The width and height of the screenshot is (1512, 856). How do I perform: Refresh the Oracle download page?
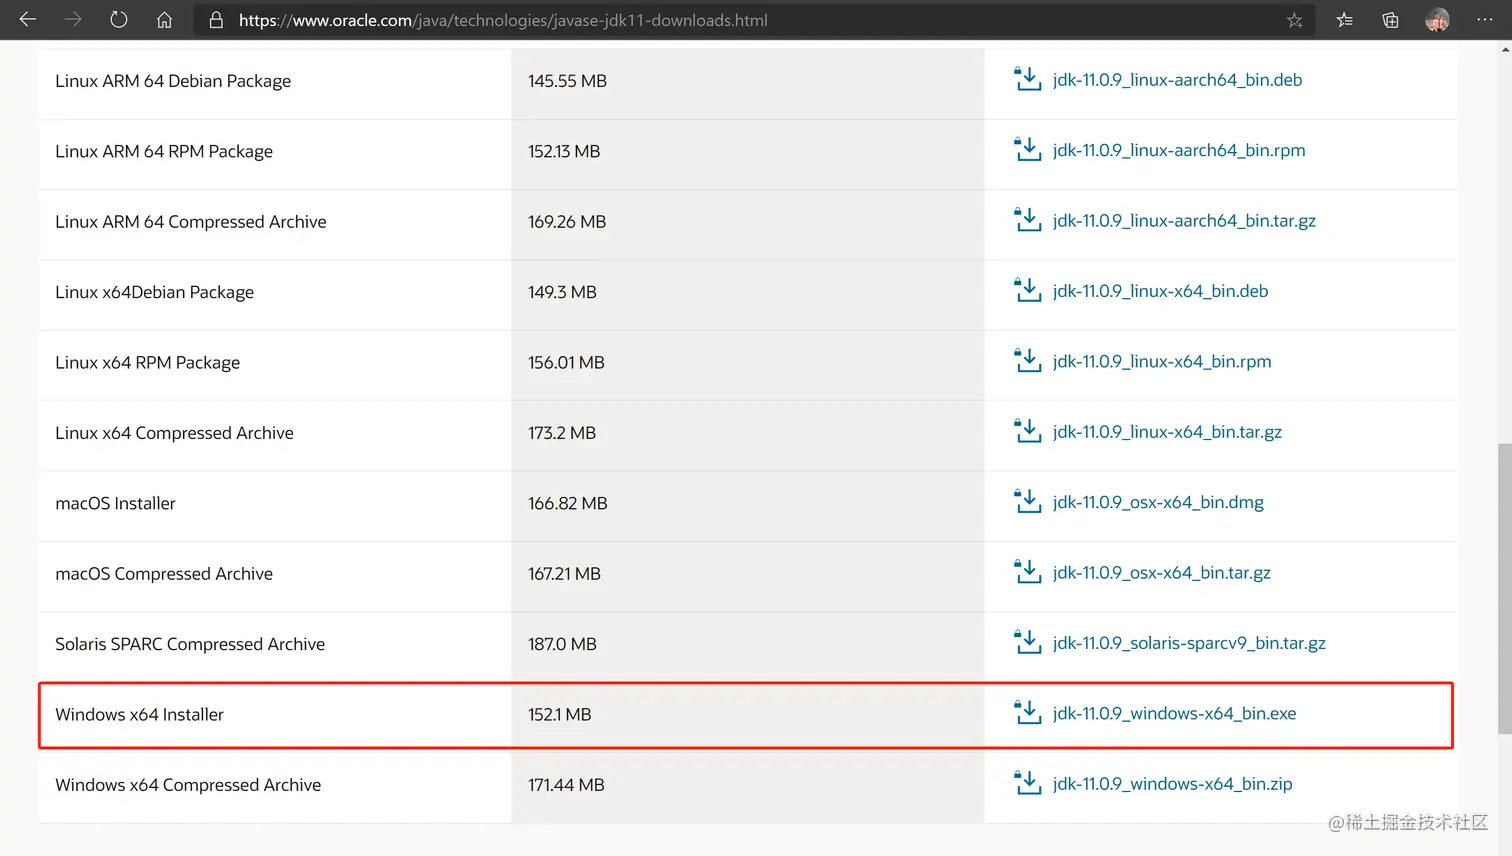tap(119, 20)
